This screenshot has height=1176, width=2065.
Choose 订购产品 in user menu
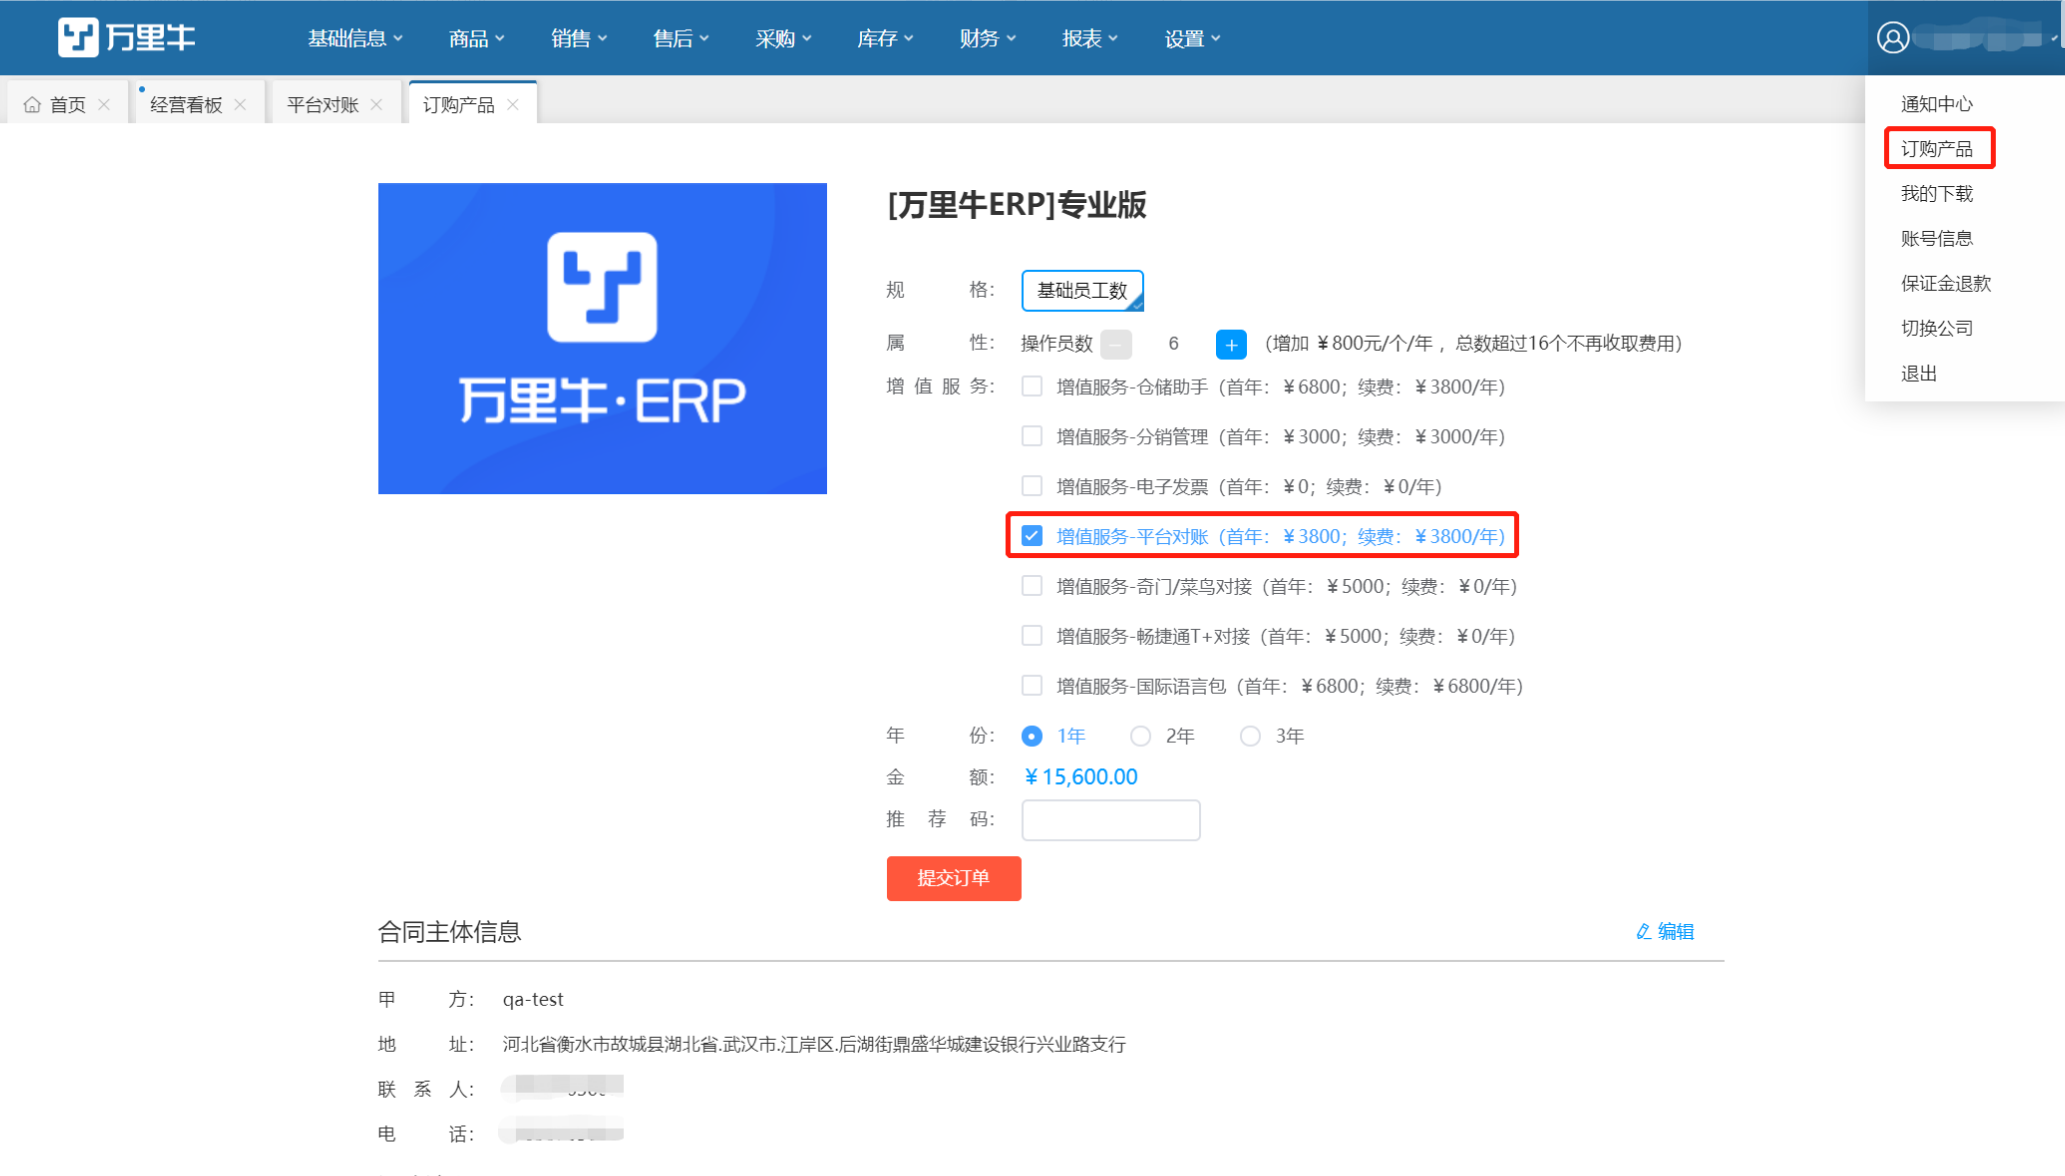[1936, 149]
